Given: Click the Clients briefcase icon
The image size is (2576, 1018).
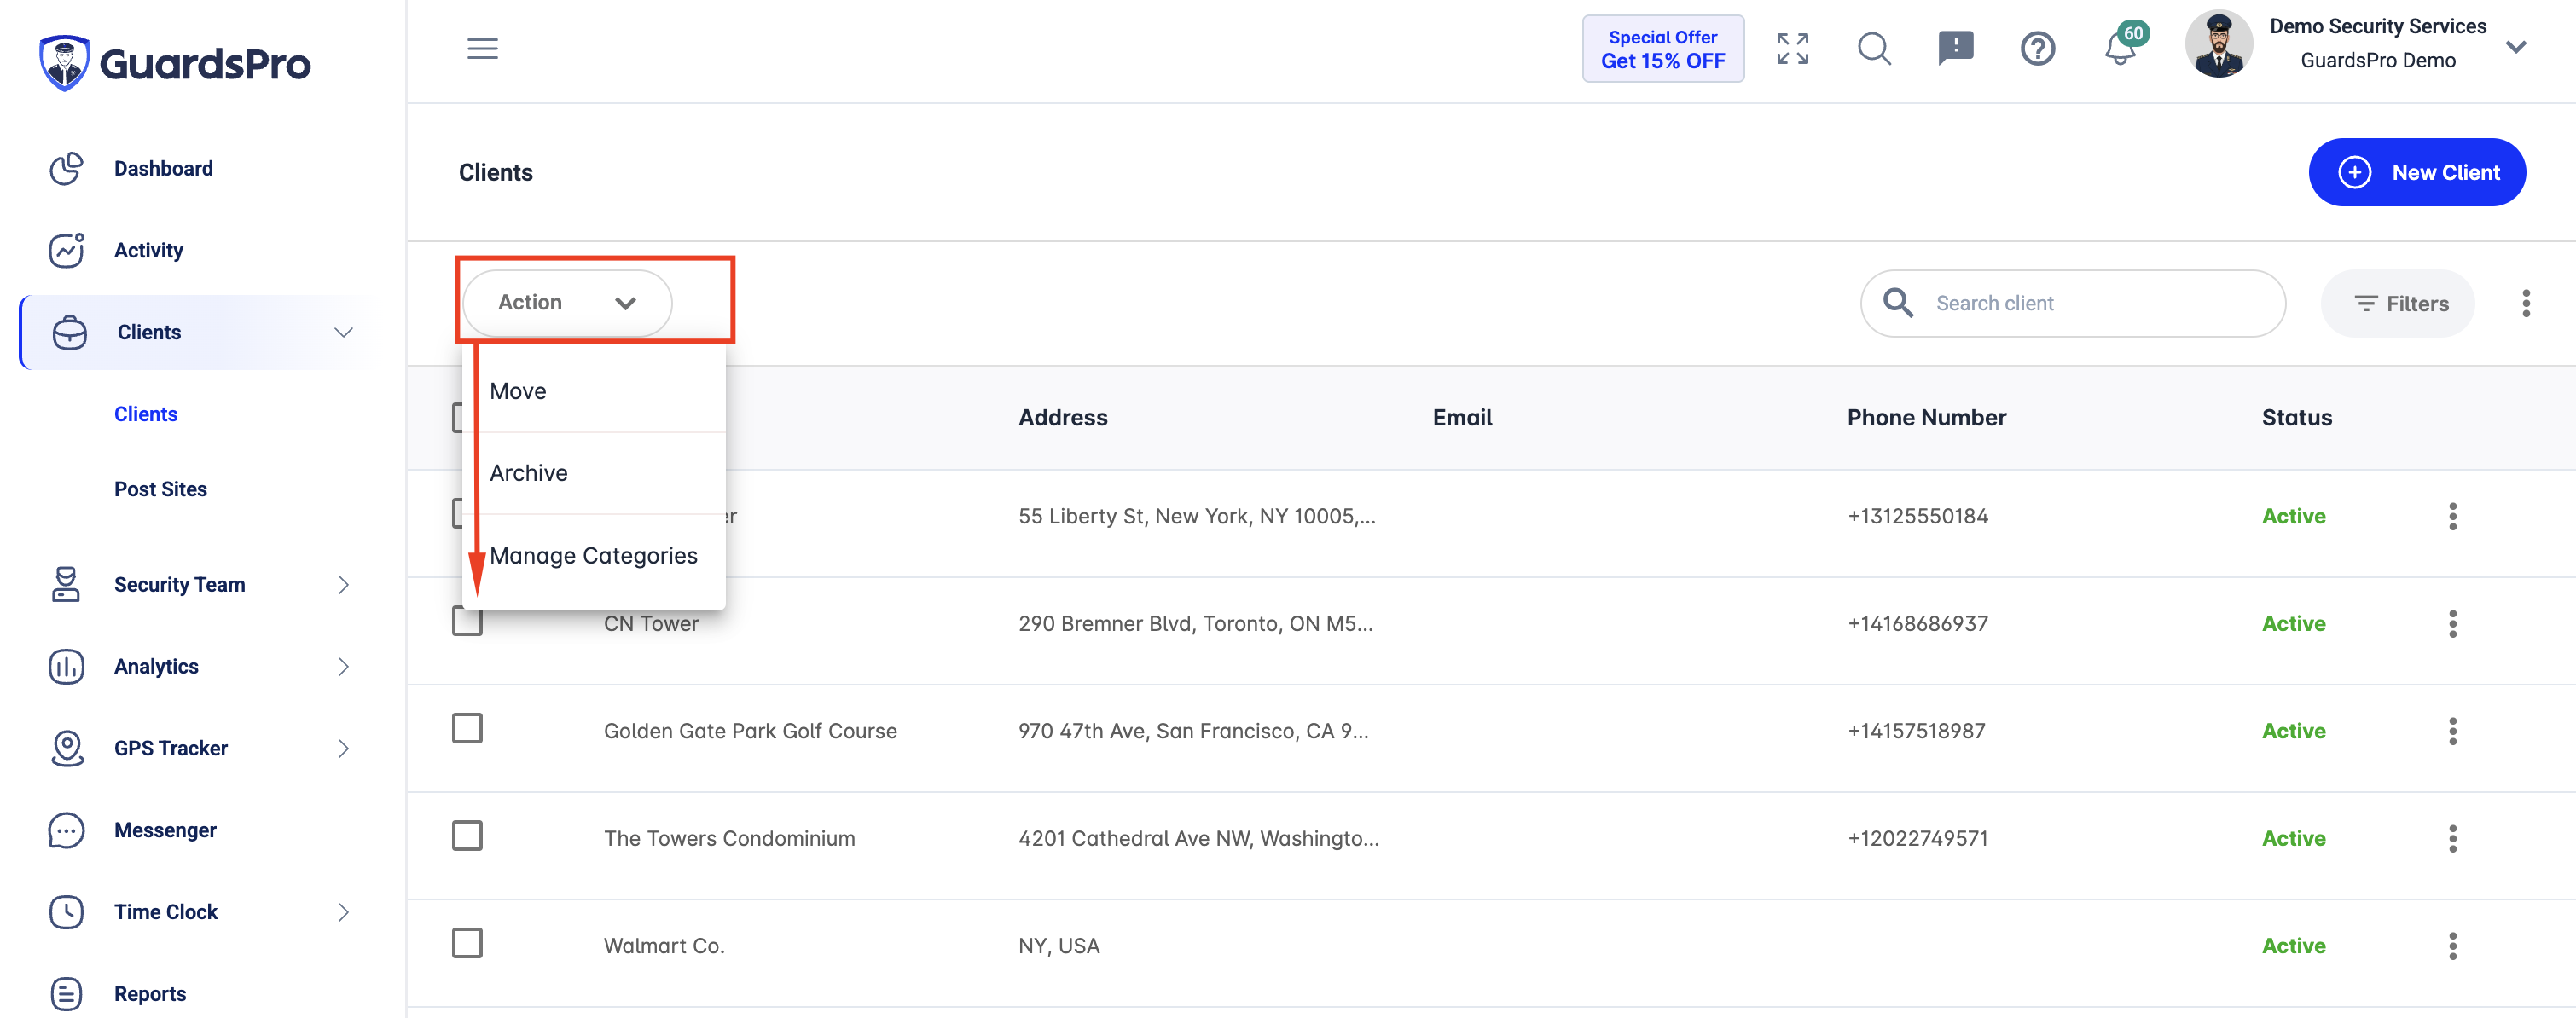Looking at the screenshot, I should coord(70,332).
